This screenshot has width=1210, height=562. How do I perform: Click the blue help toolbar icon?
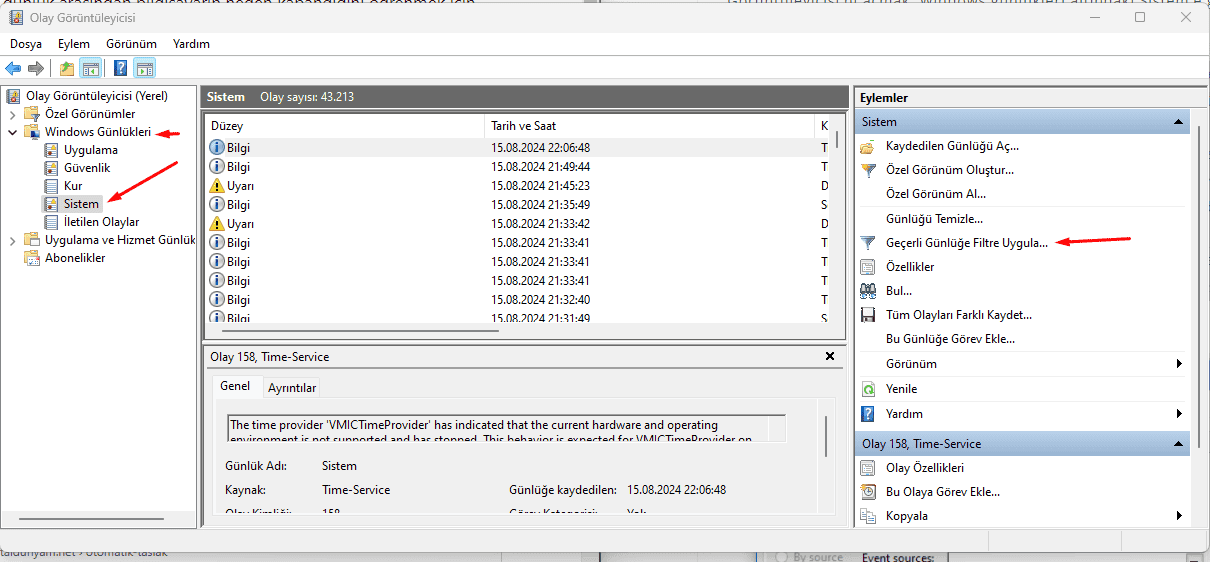[120, 69]
